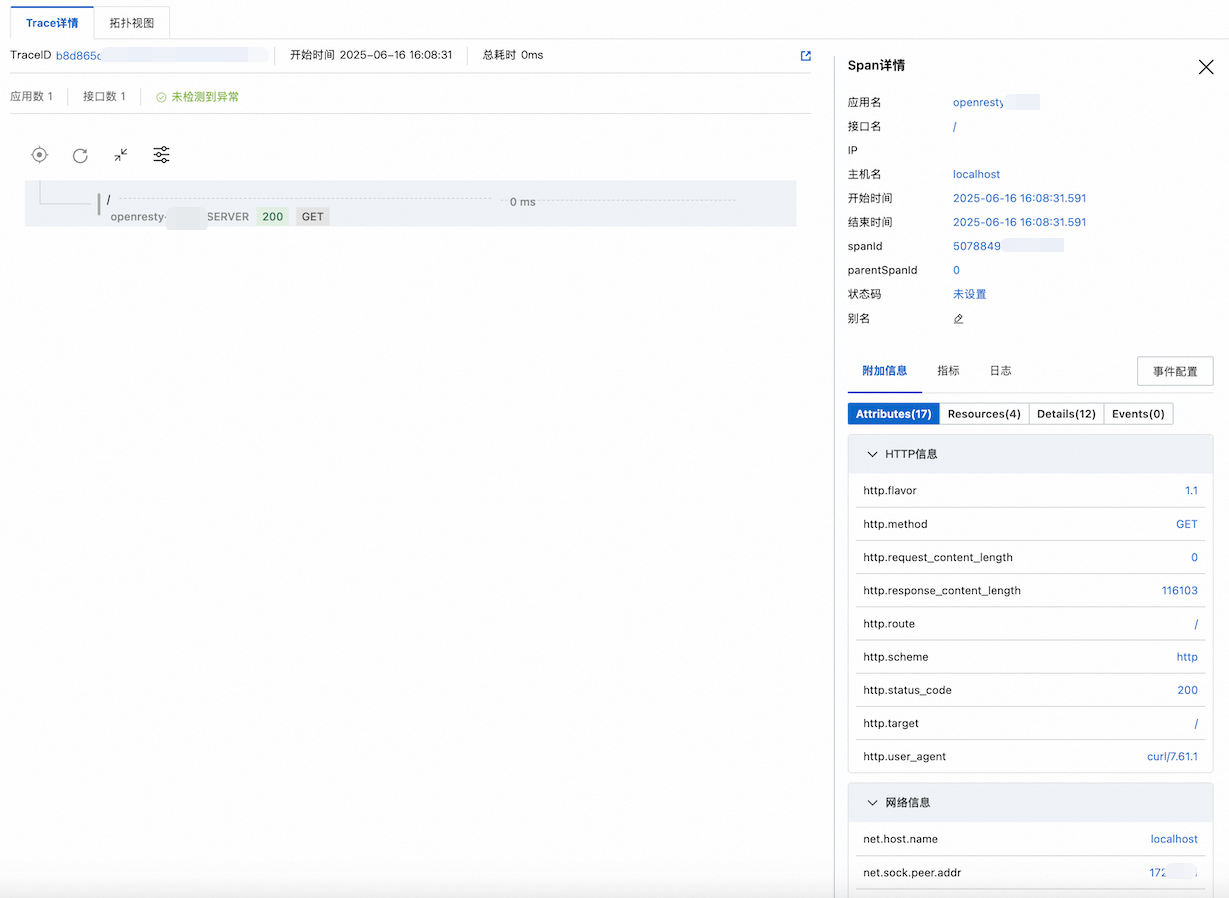Click the http.route attribute row
This screenshot has height=898, width=1229.
1030,624
